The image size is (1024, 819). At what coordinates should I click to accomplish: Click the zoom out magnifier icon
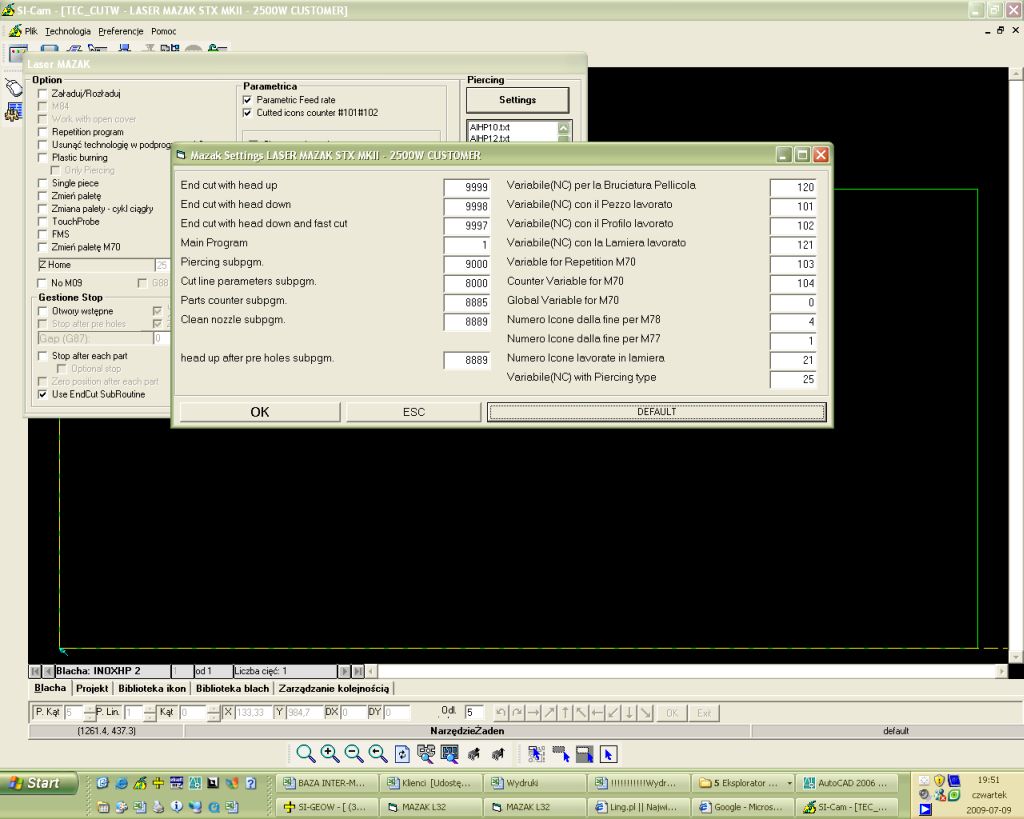[x=354, y=754]
